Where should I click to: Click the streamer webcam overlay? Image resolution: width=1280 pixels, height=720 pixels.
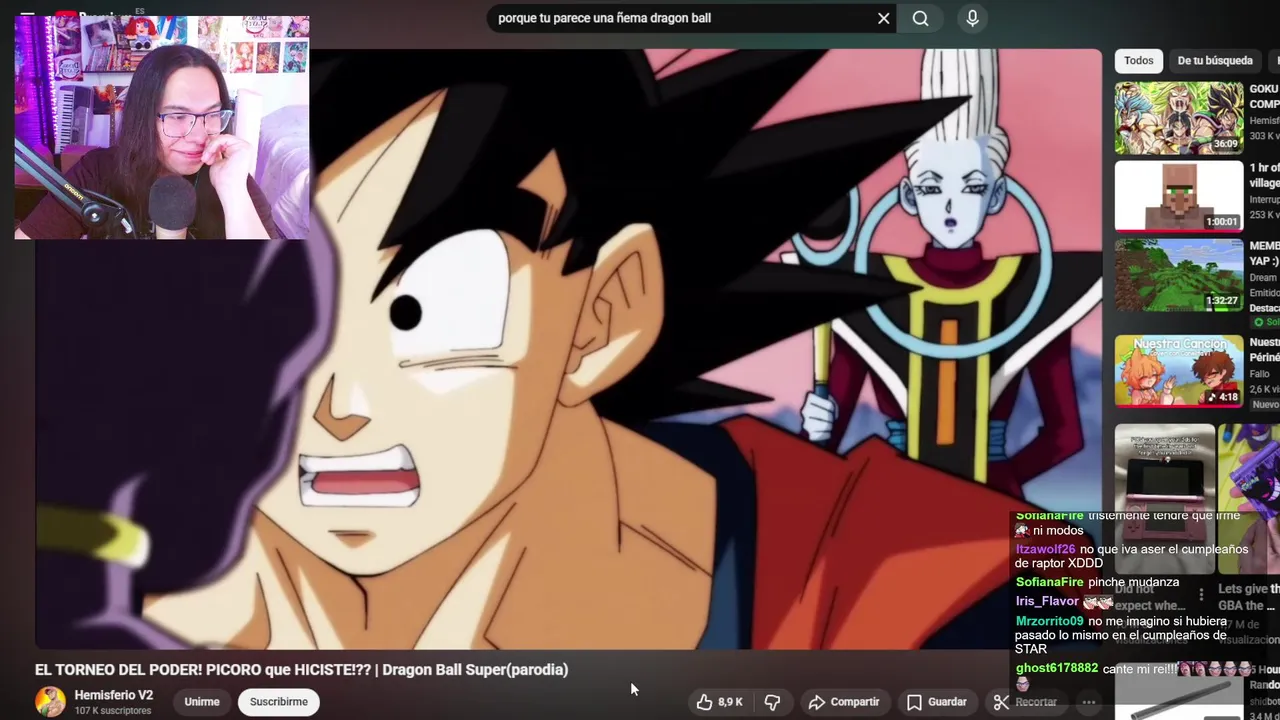click(x=162, y=127)
